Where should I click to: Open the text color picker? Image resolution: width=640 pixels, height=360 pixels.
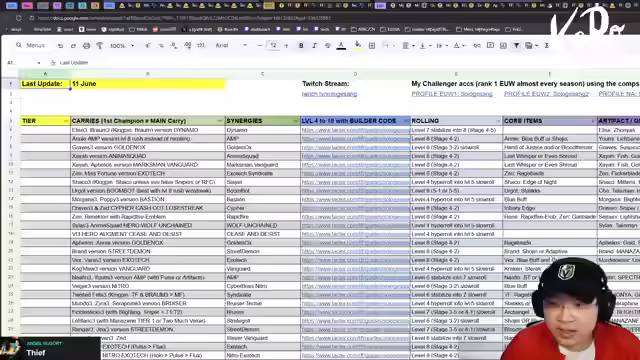point(341,46)
